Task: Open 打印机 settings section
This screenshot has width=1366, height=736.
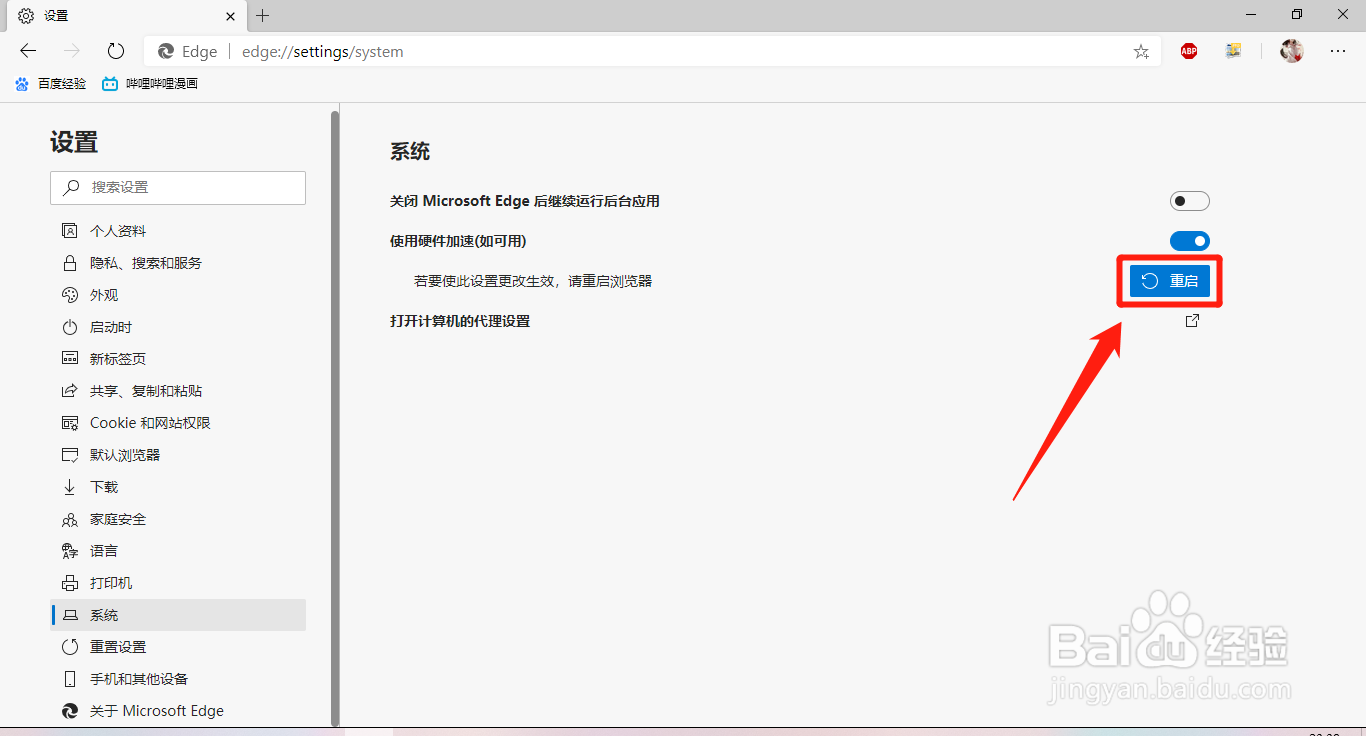Action: [x=178, y=583]
